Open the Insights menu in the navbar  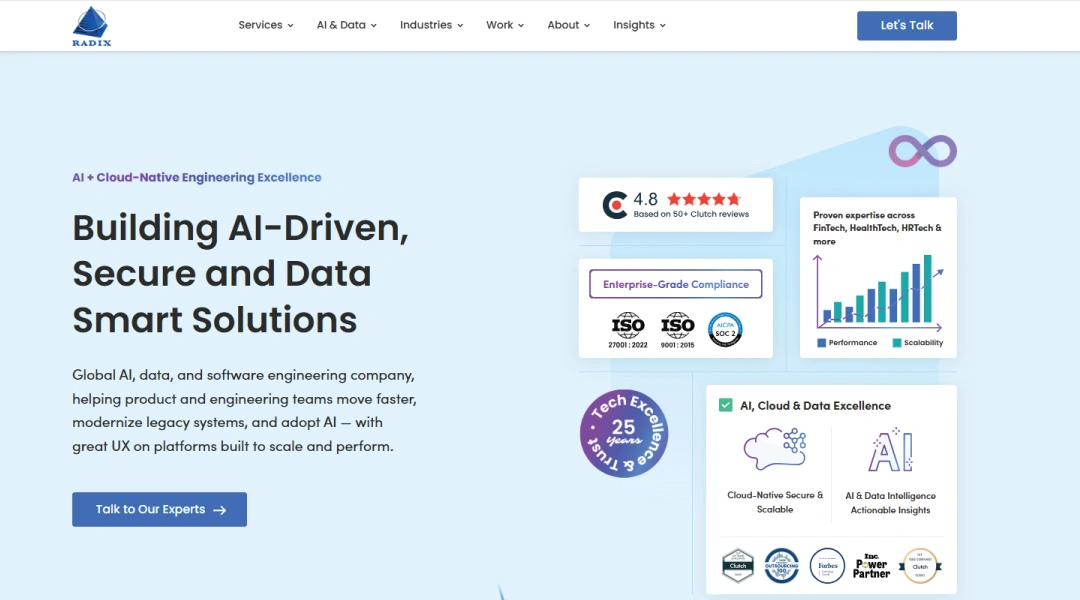[639, 25]
